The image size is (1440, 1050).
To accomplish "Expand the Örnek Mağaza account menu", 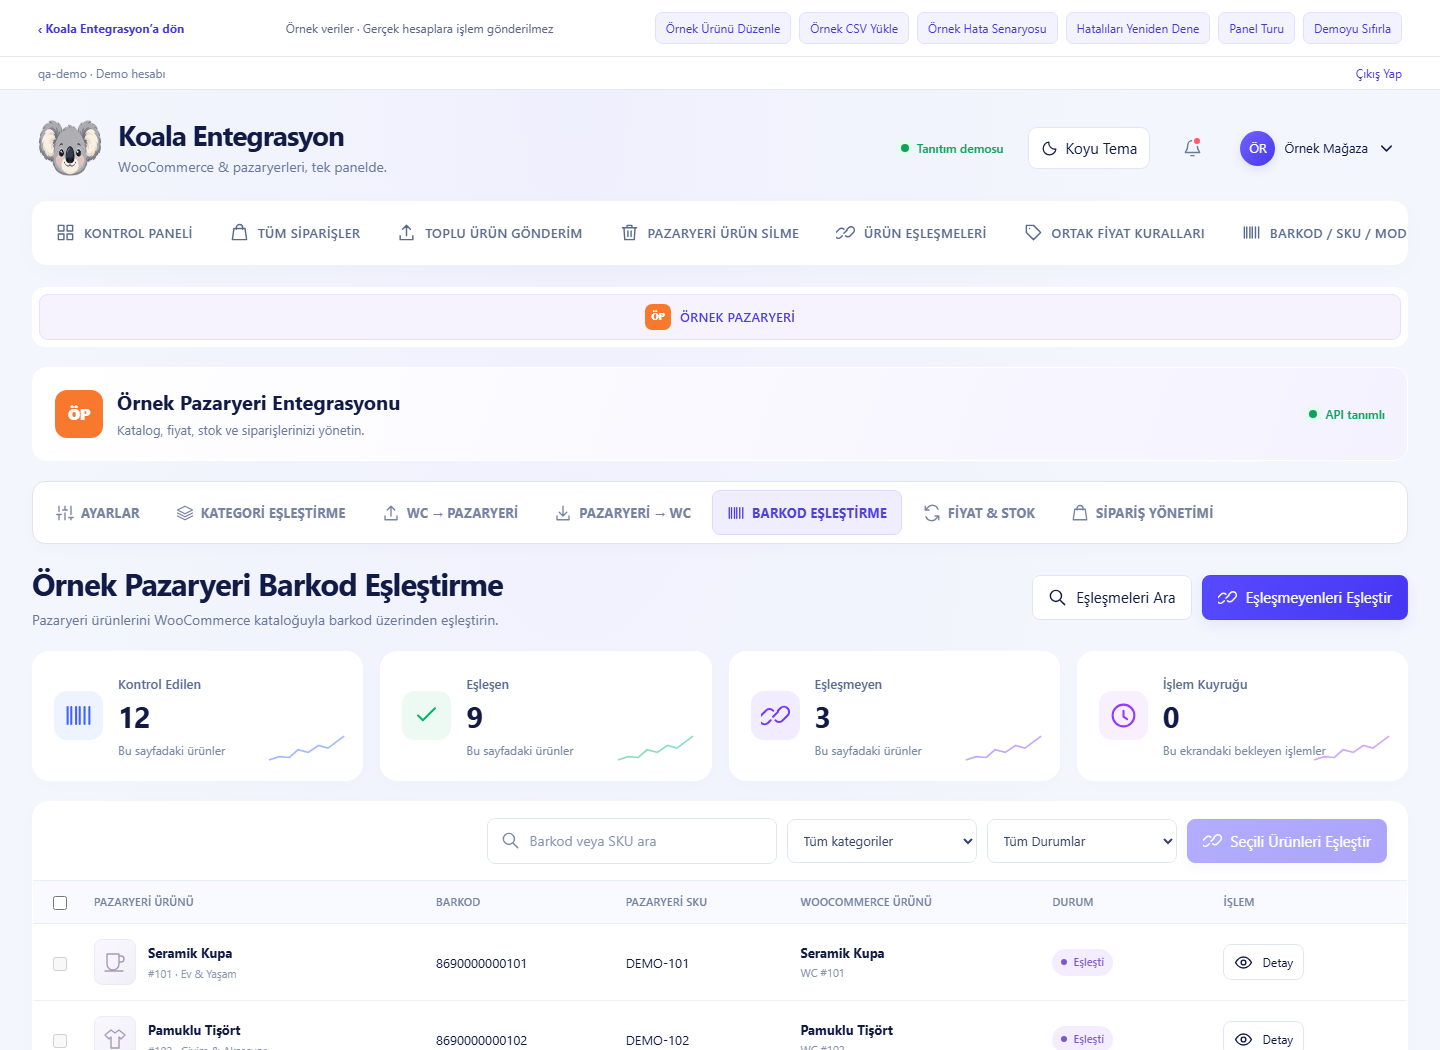I will pos(1317,148).
